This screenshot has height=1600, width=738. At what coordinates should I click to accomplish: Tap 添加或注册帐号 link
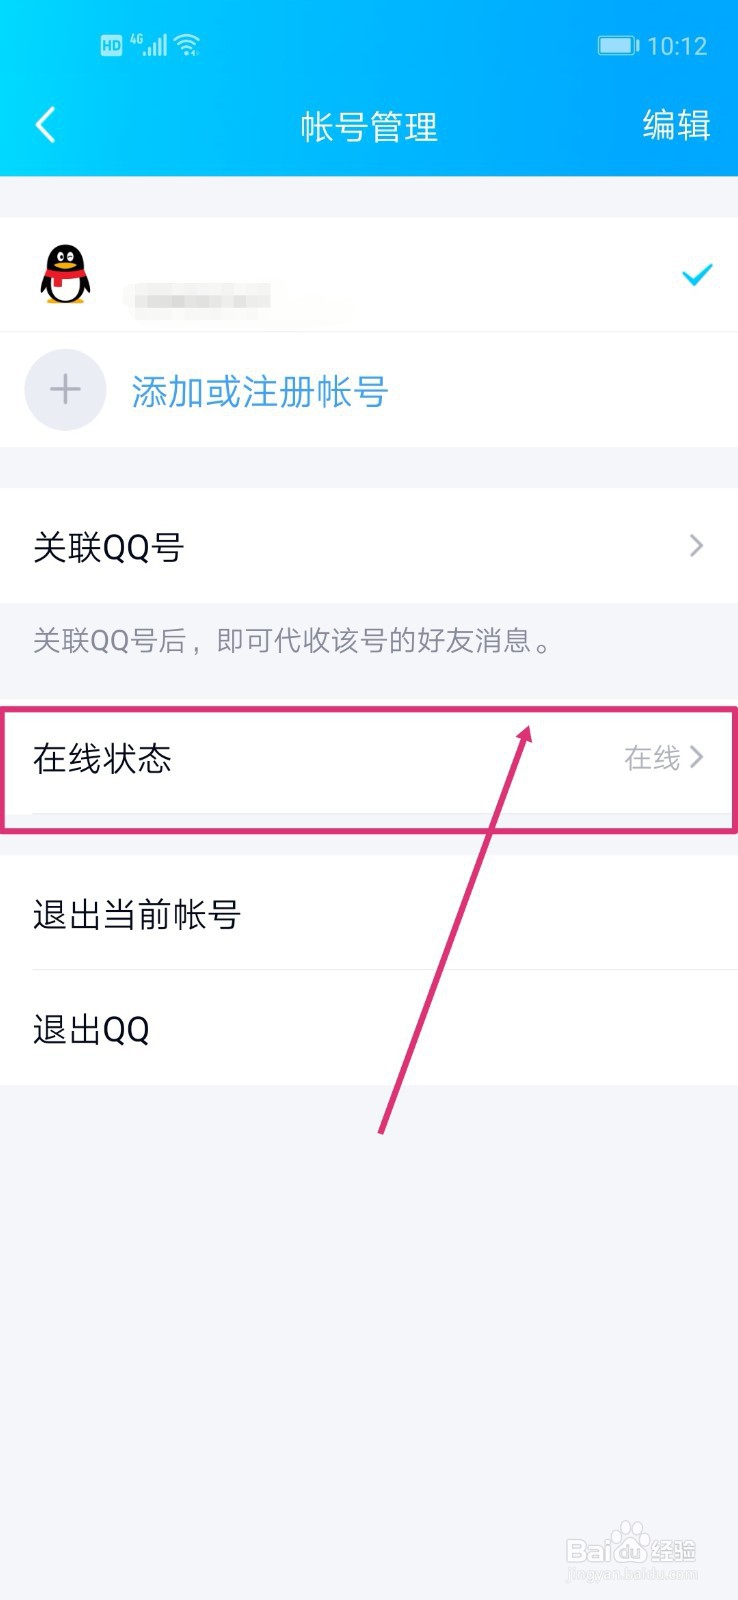coord(259,392)
